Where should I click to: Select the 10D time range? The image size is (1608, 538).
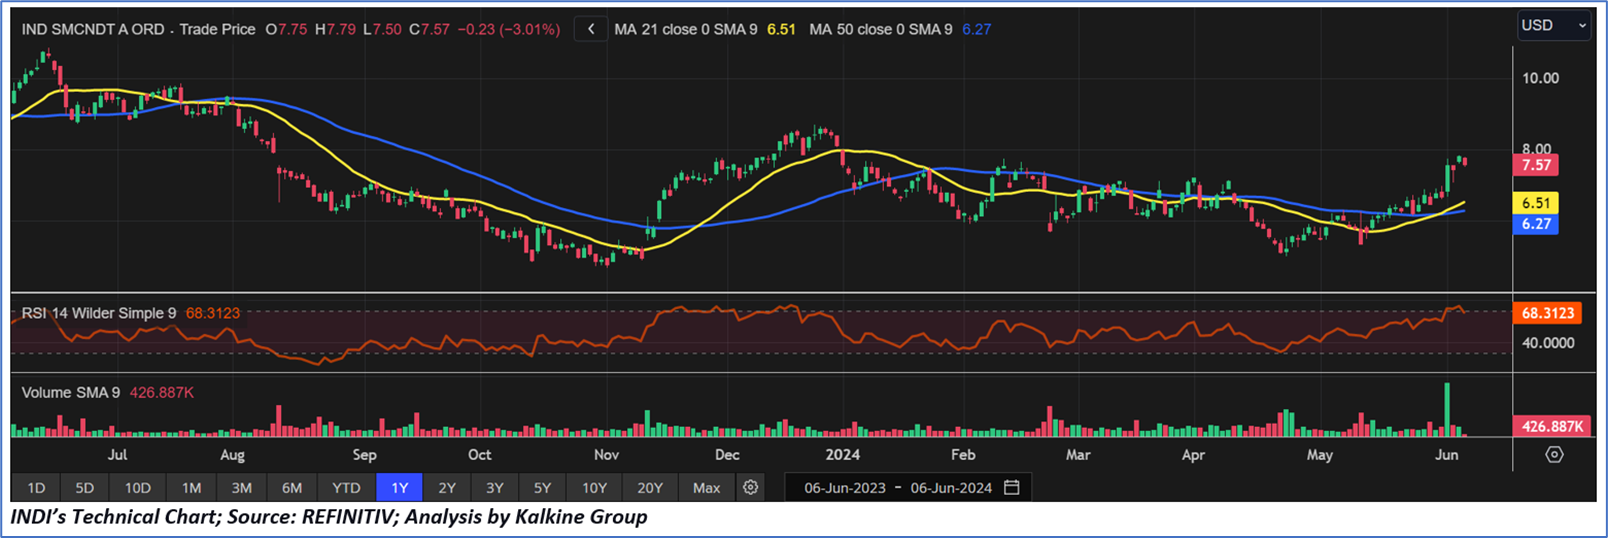tap(138, 487)
